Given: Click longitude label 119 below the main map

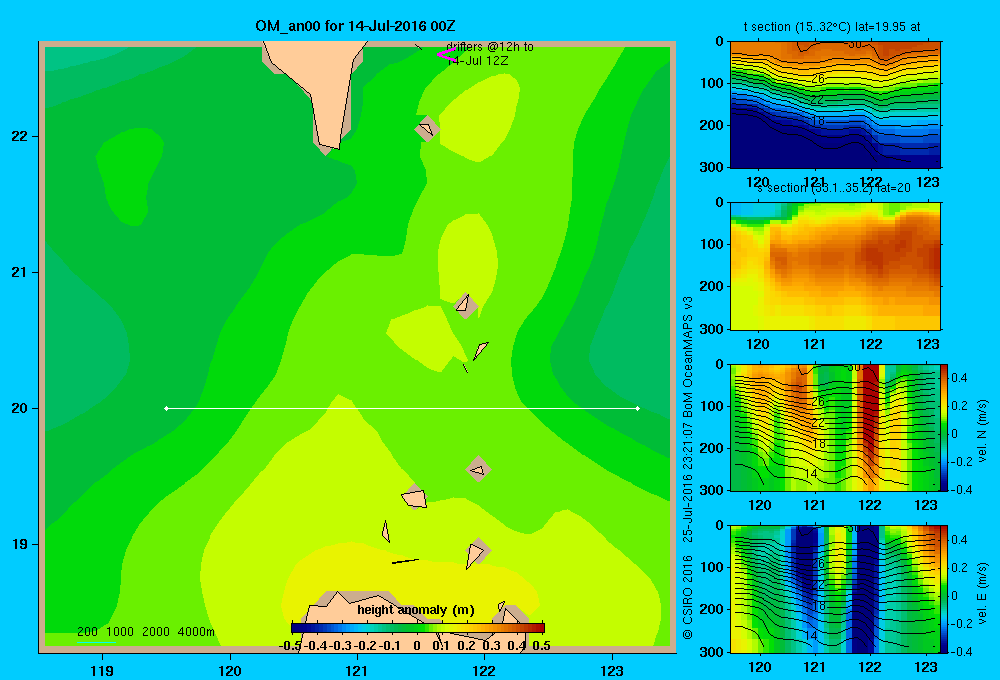Looking at the screenshot, I should (x=102, y=670).
